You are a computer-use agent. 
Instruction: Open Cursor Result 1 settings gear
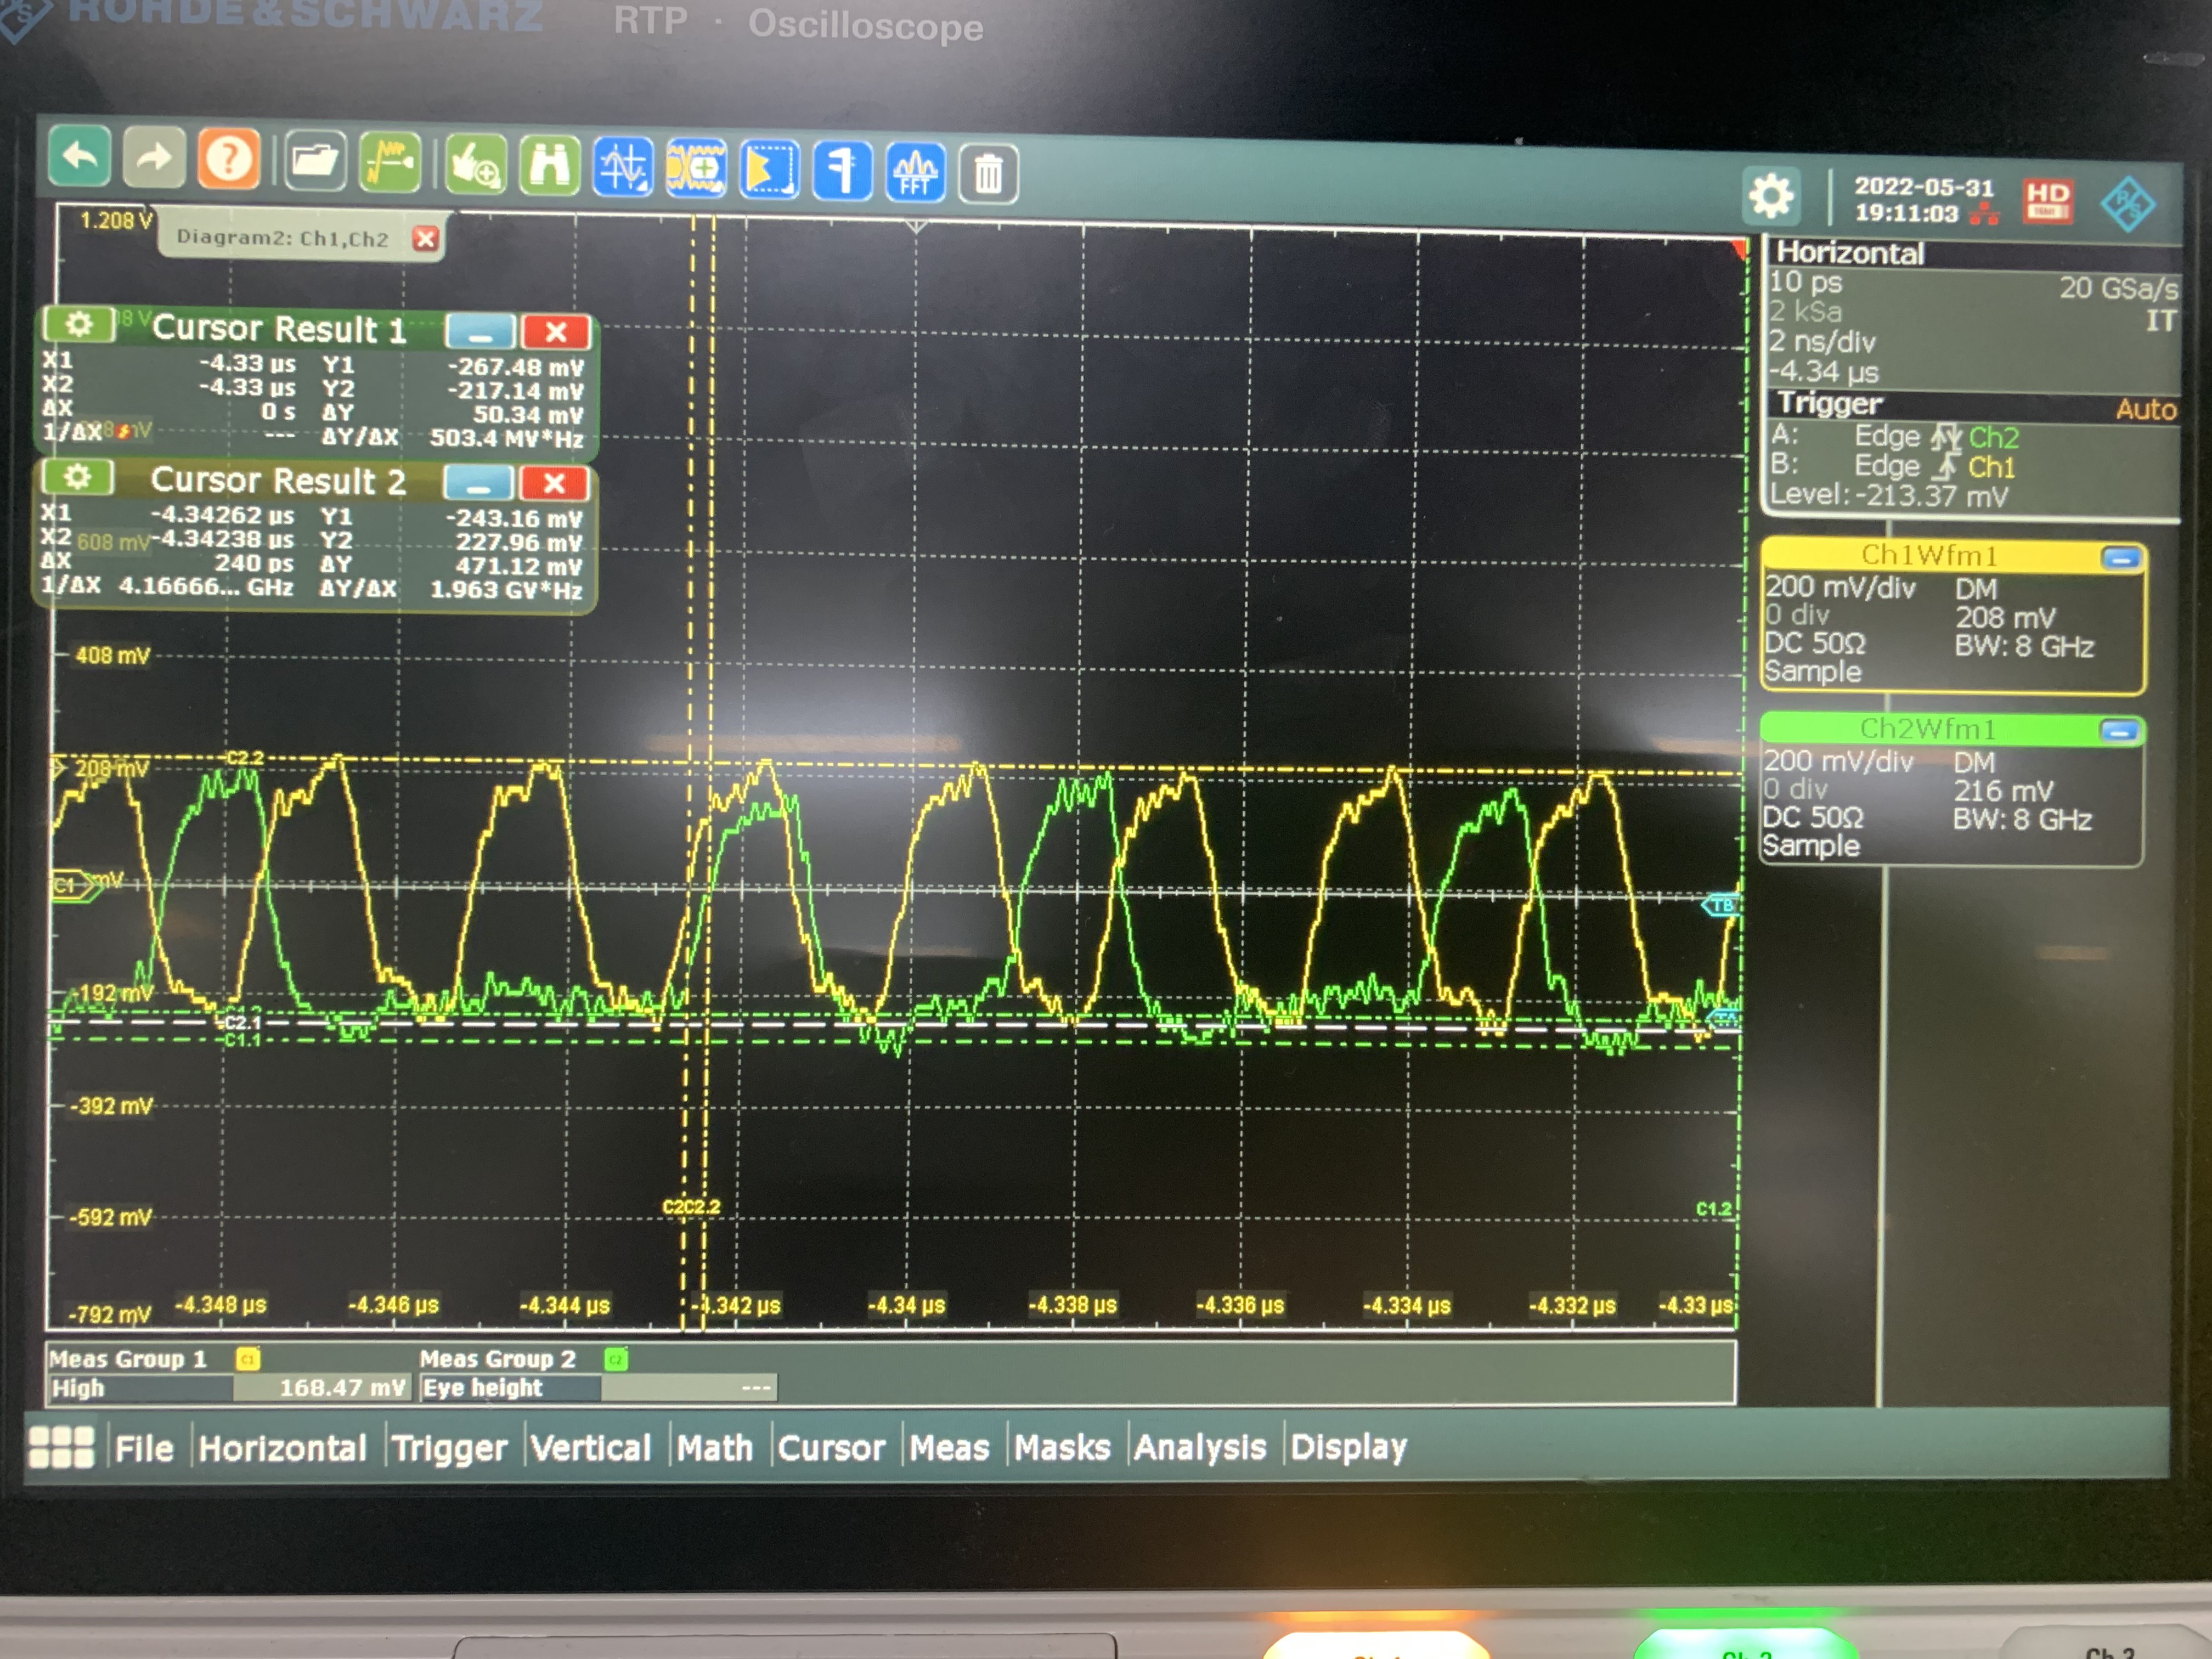coord(79,325)
